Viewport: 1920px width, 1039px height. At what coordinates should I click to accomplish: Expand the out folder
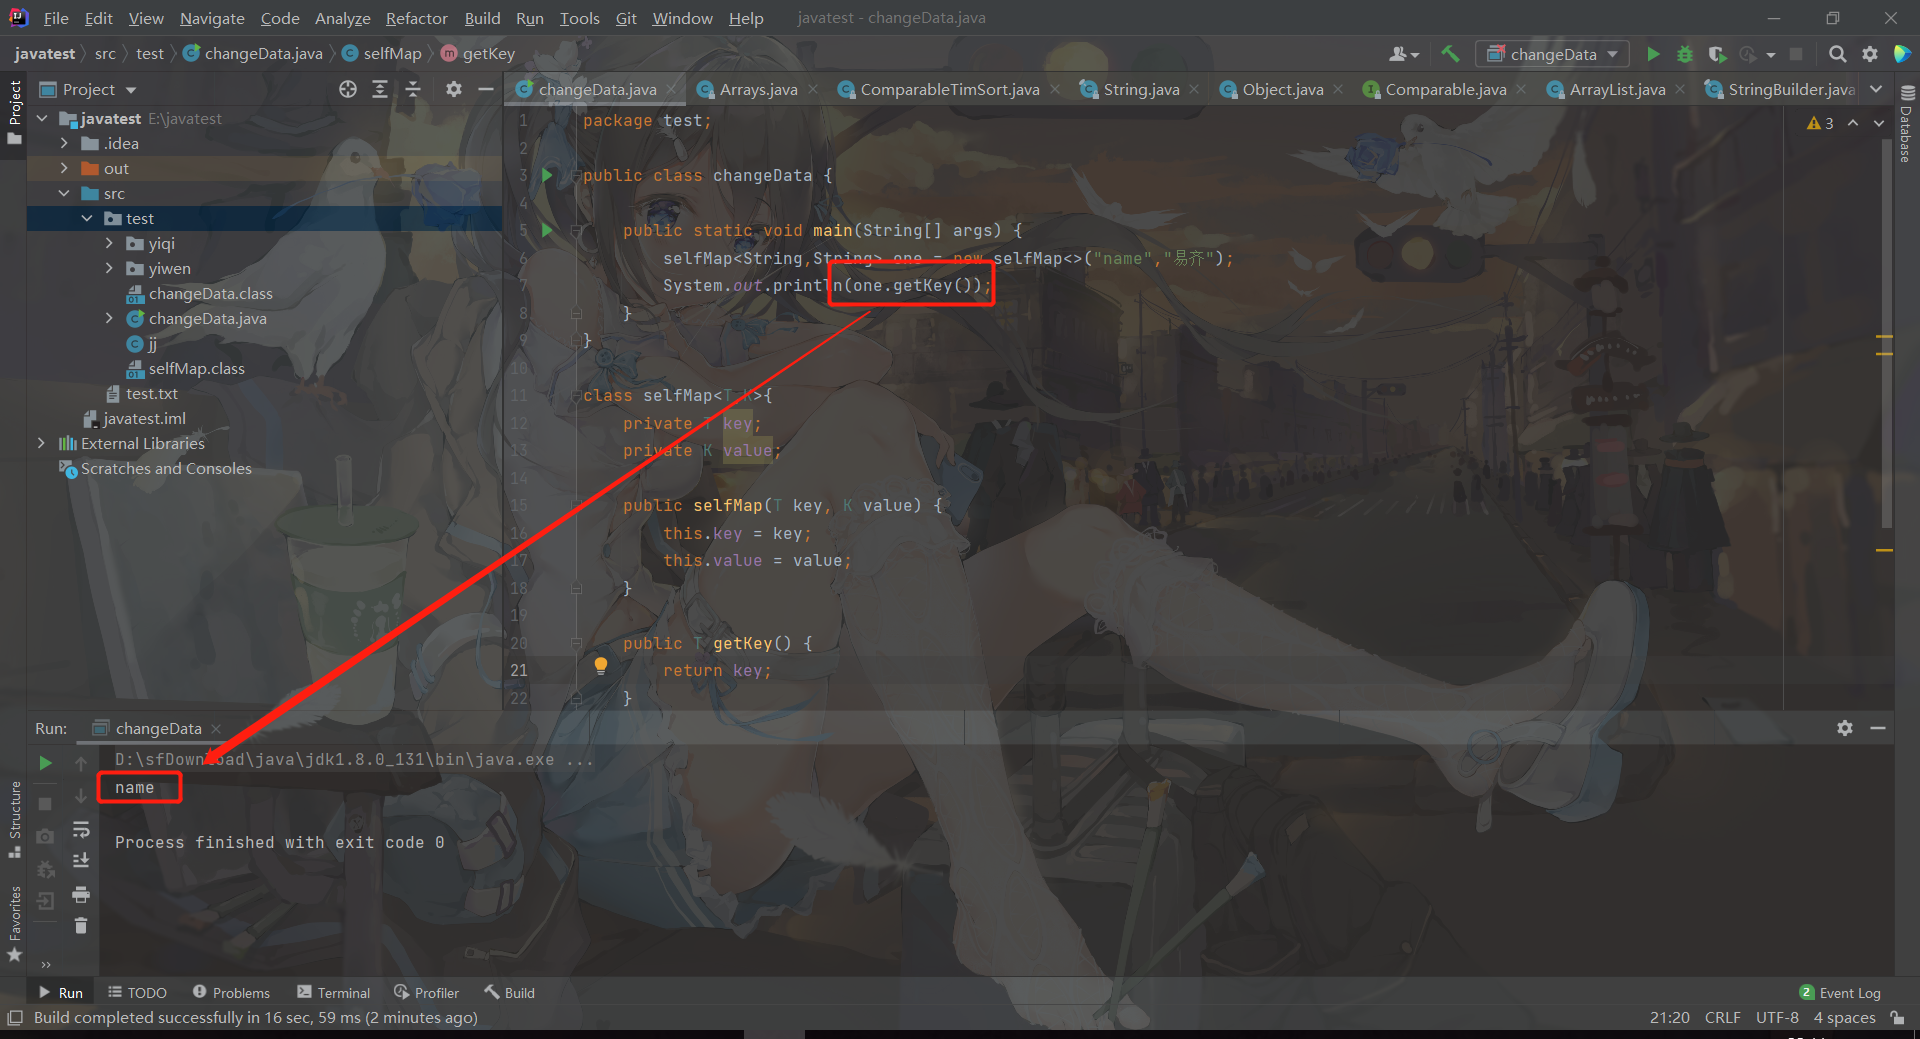click(64, 168)
